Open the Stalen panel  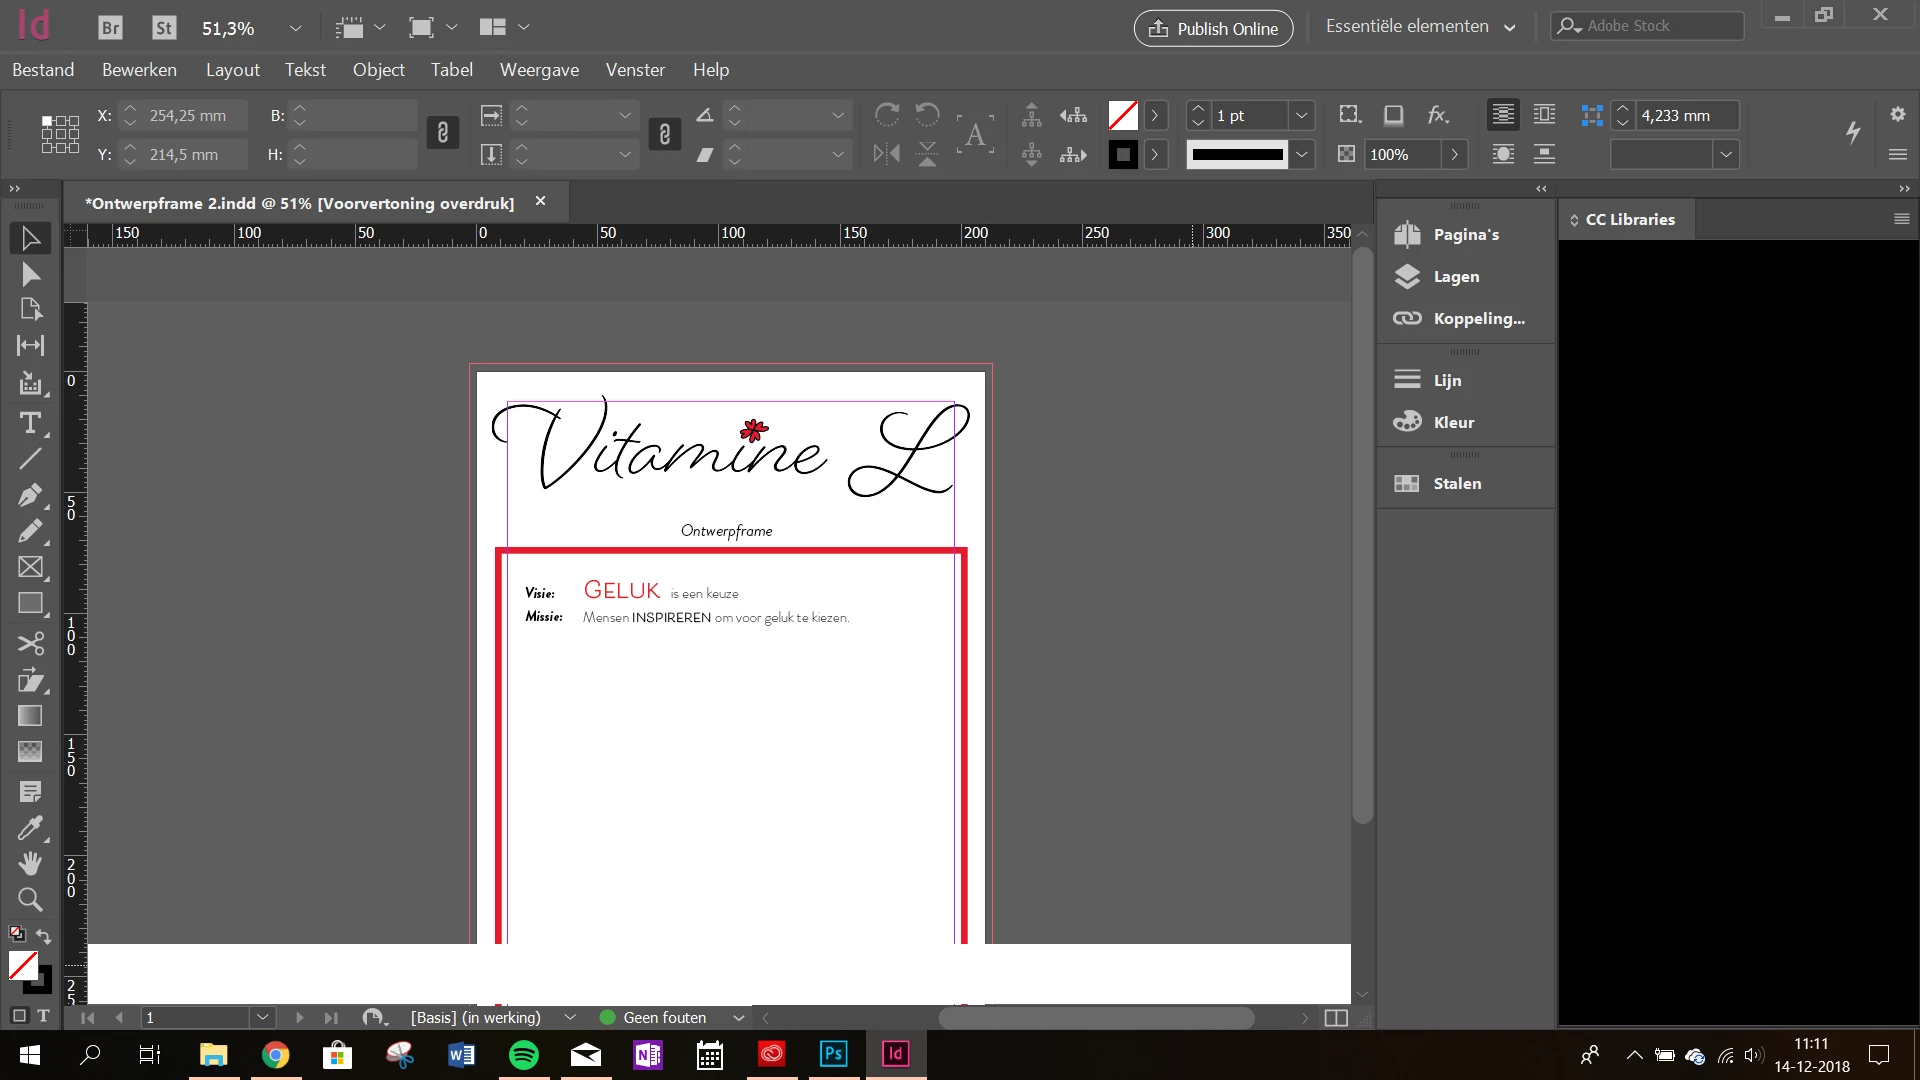click(x=1456, y=484)
